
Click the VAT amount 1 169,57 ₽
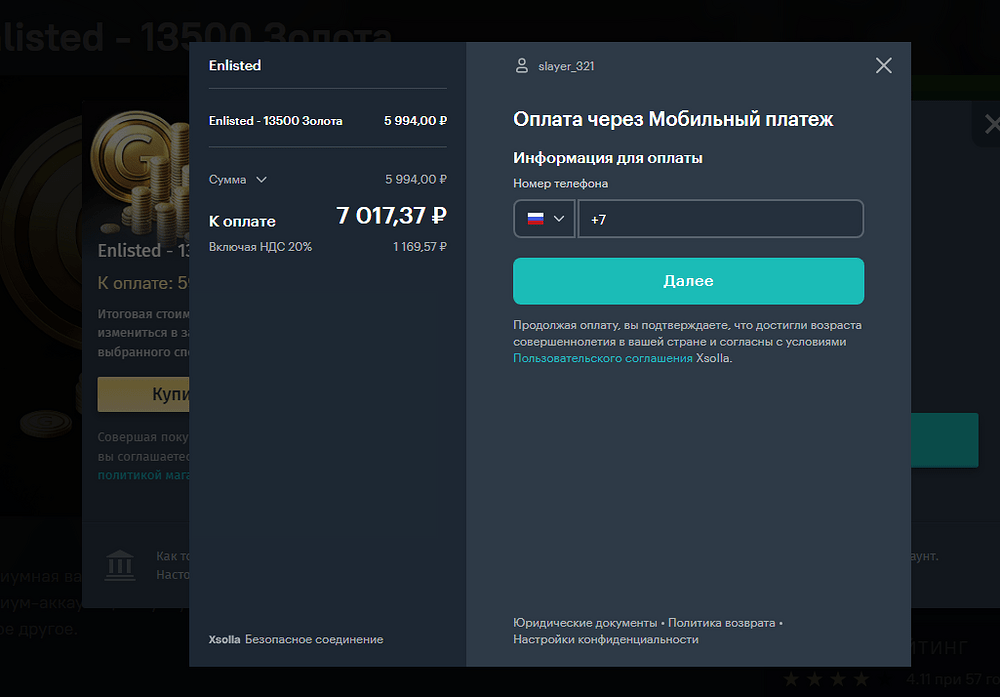coord(420,247)
